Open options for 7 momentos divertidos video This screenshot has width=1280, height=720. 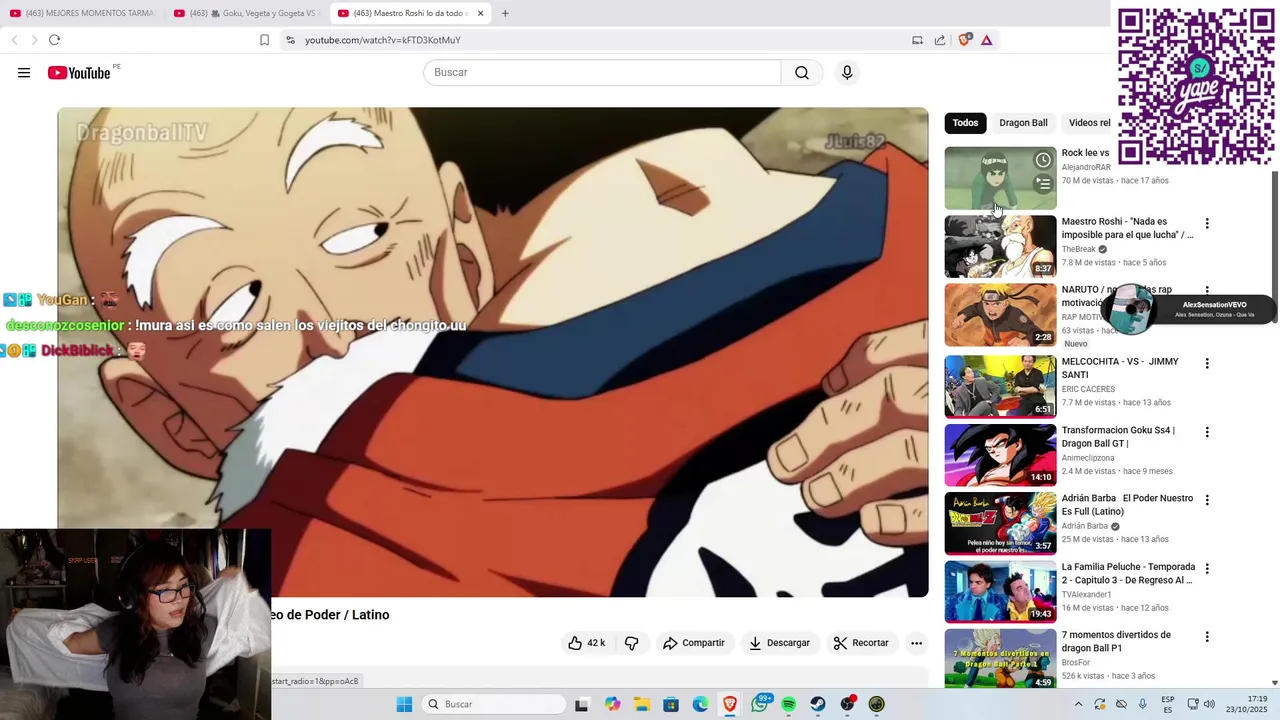(x=1207, y=637)
